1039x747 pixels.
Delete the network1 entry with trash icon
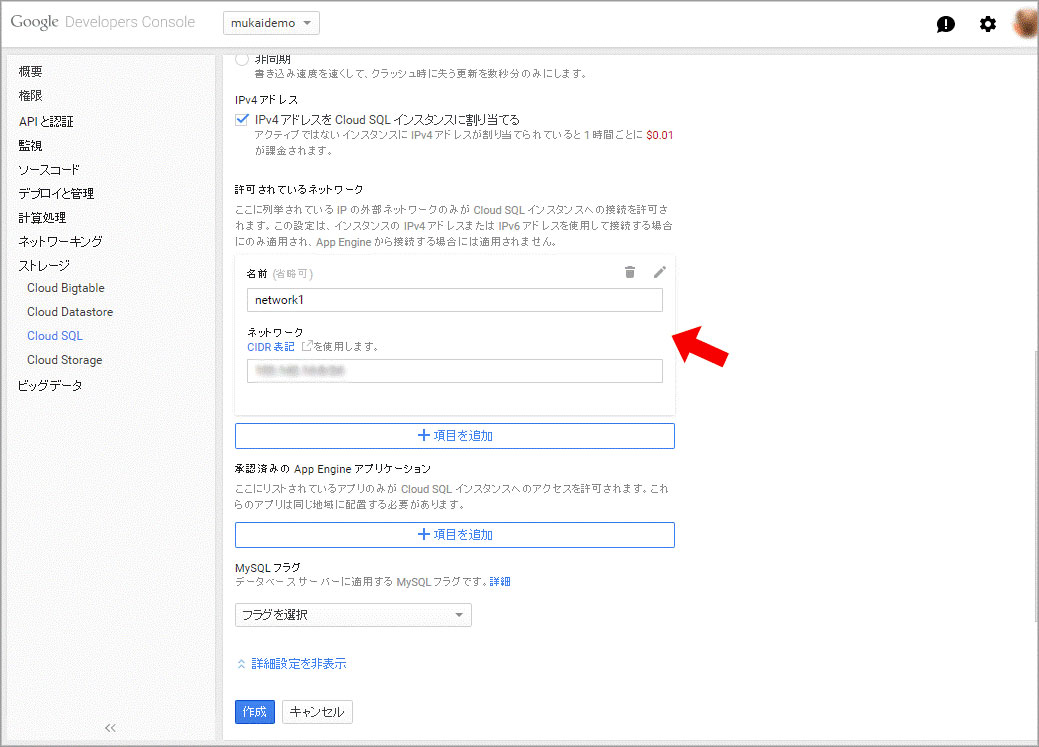point(629,272)
